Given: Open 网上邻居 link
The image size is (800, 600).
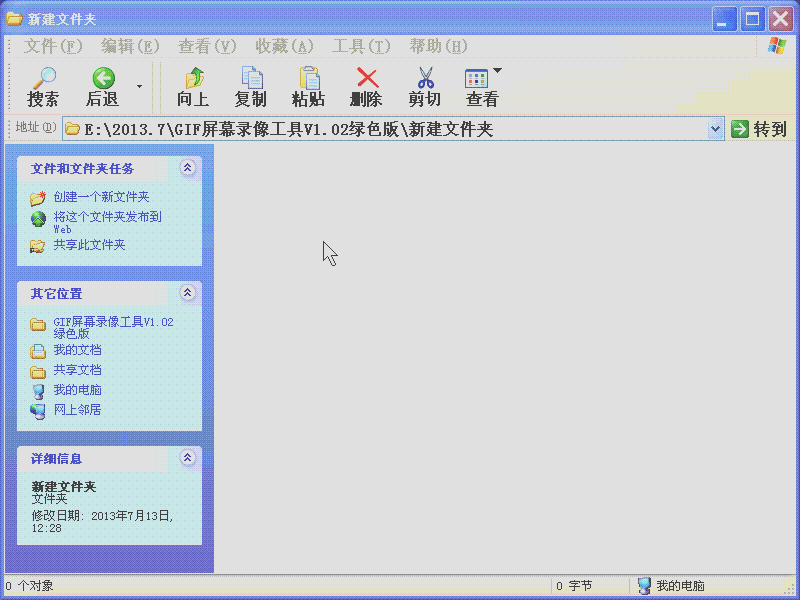Looking at the screenshot, I should (78, 410).
